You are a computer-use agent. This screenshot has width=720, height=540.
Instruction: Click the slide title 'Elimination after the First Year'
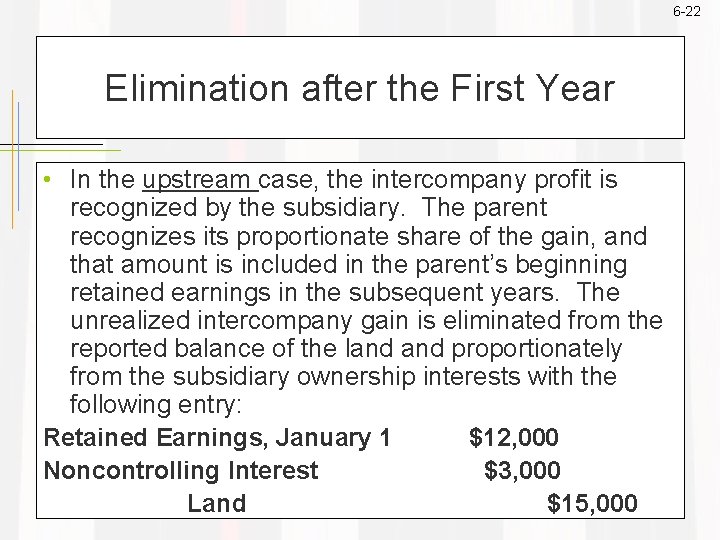(x=360, y=88)
